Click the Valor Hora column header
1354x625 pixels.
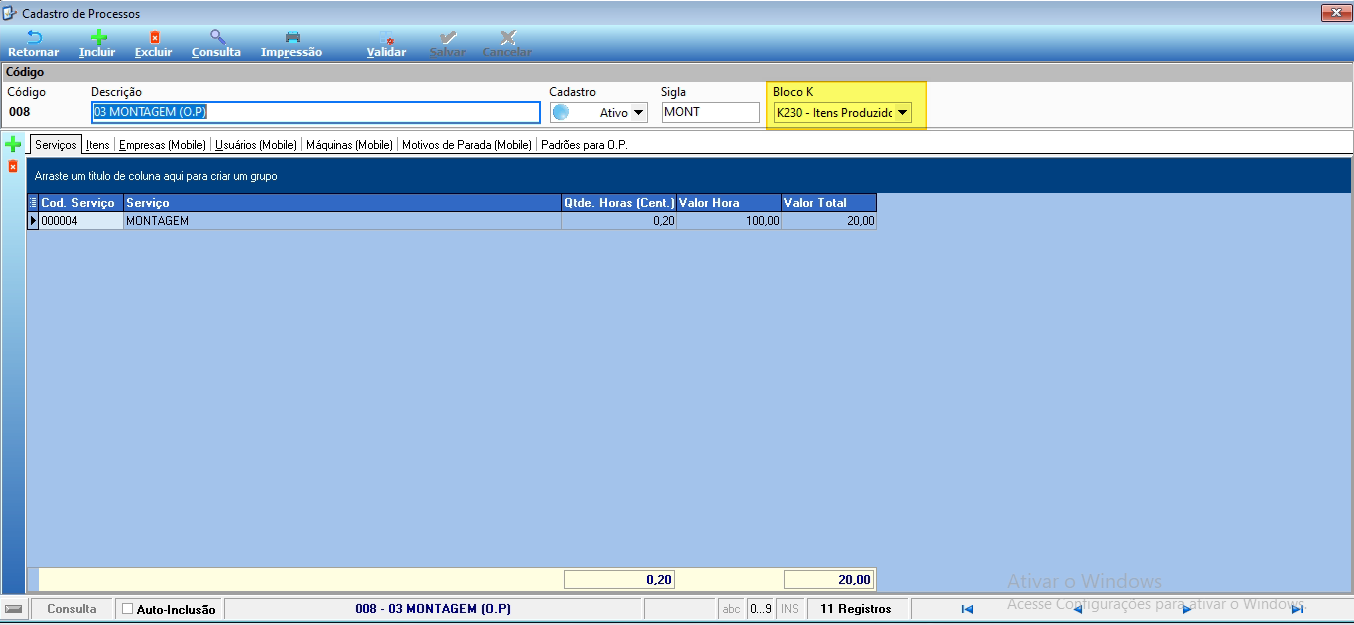coord(729,202)
